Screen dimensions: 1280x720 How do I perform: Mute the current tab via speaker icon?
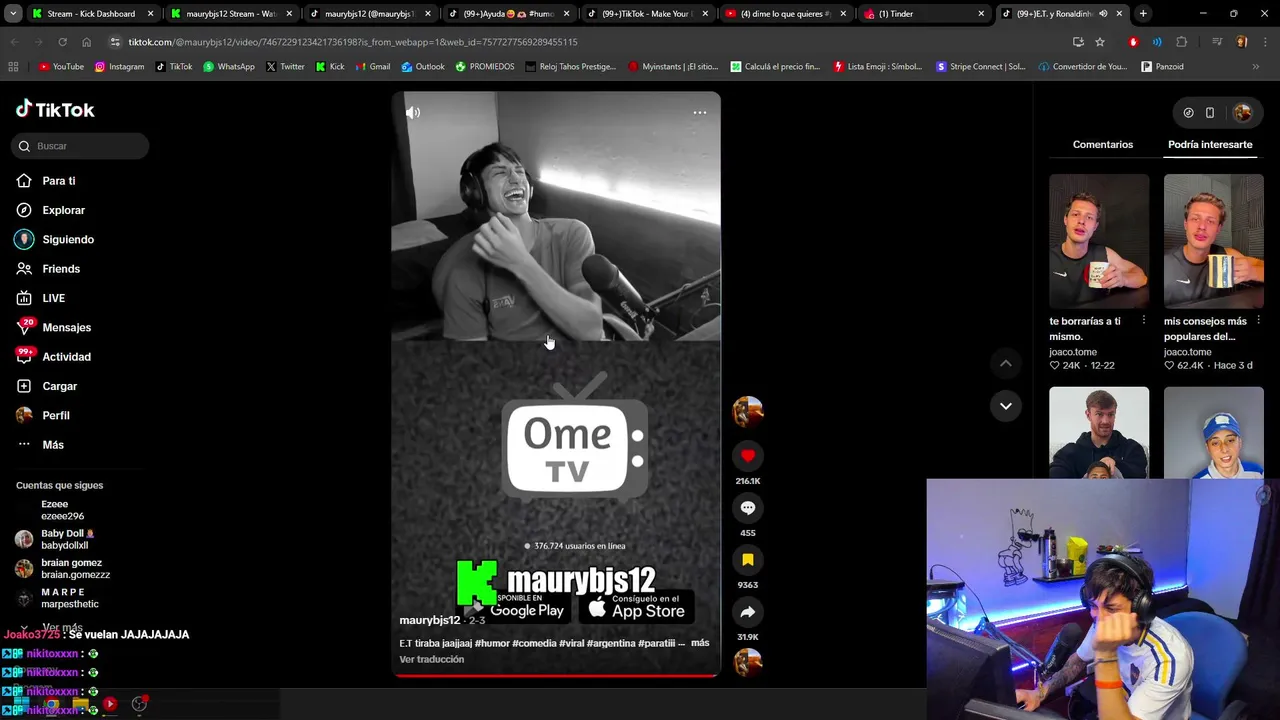1103,14
